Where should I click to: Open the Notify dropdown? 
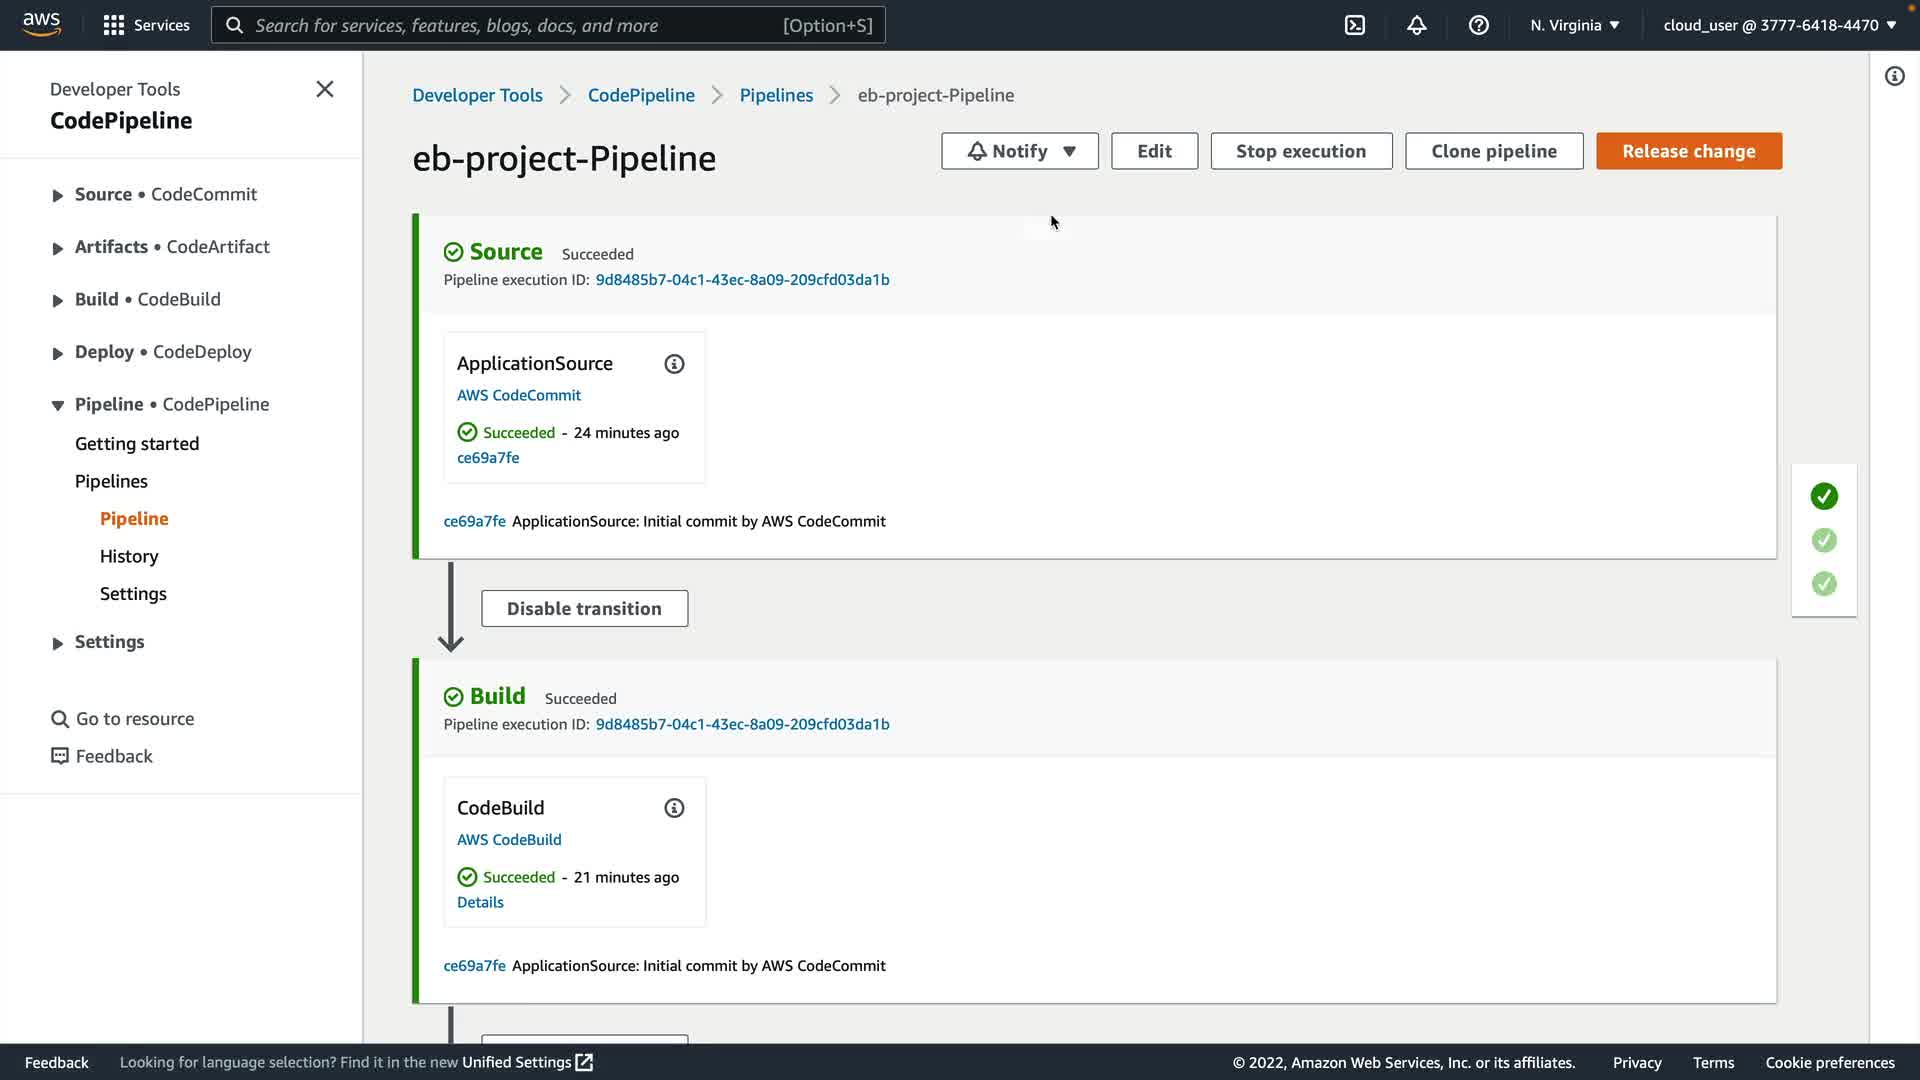pos(1019,151)
